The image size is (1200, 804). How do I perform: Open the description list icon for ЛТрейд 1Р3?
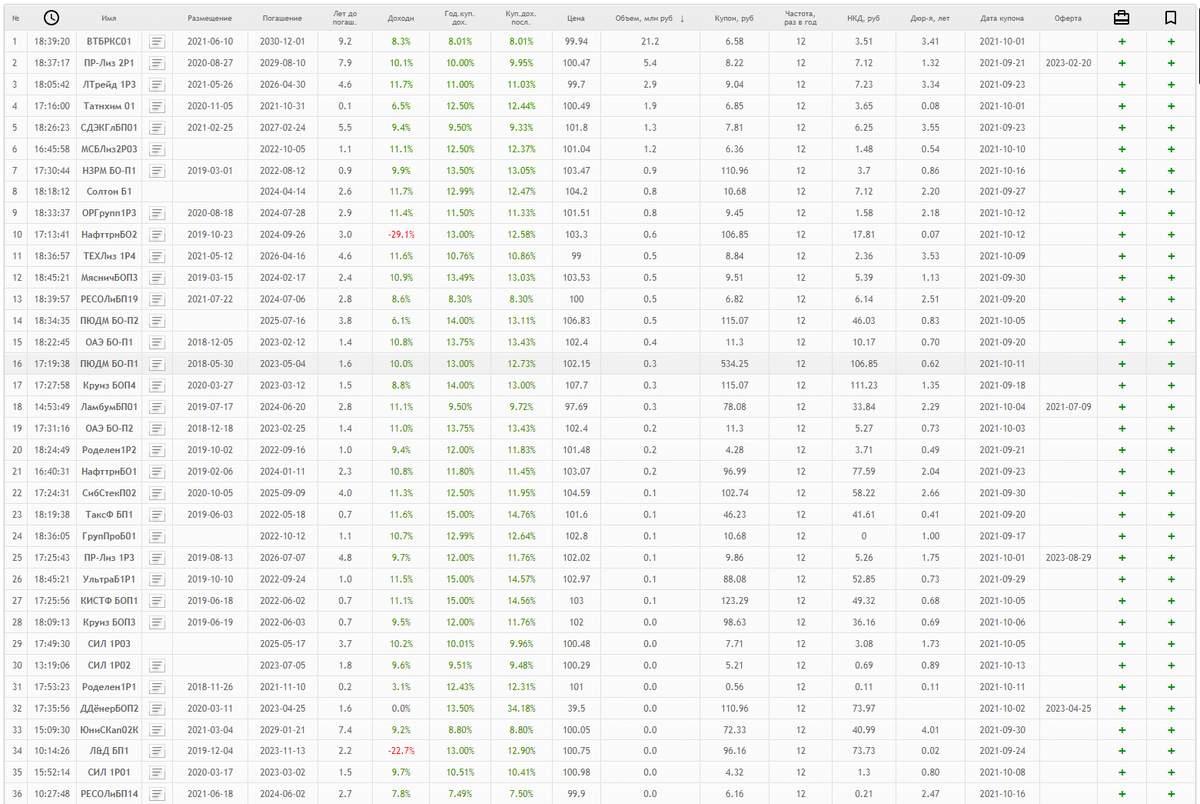point(157,84)
